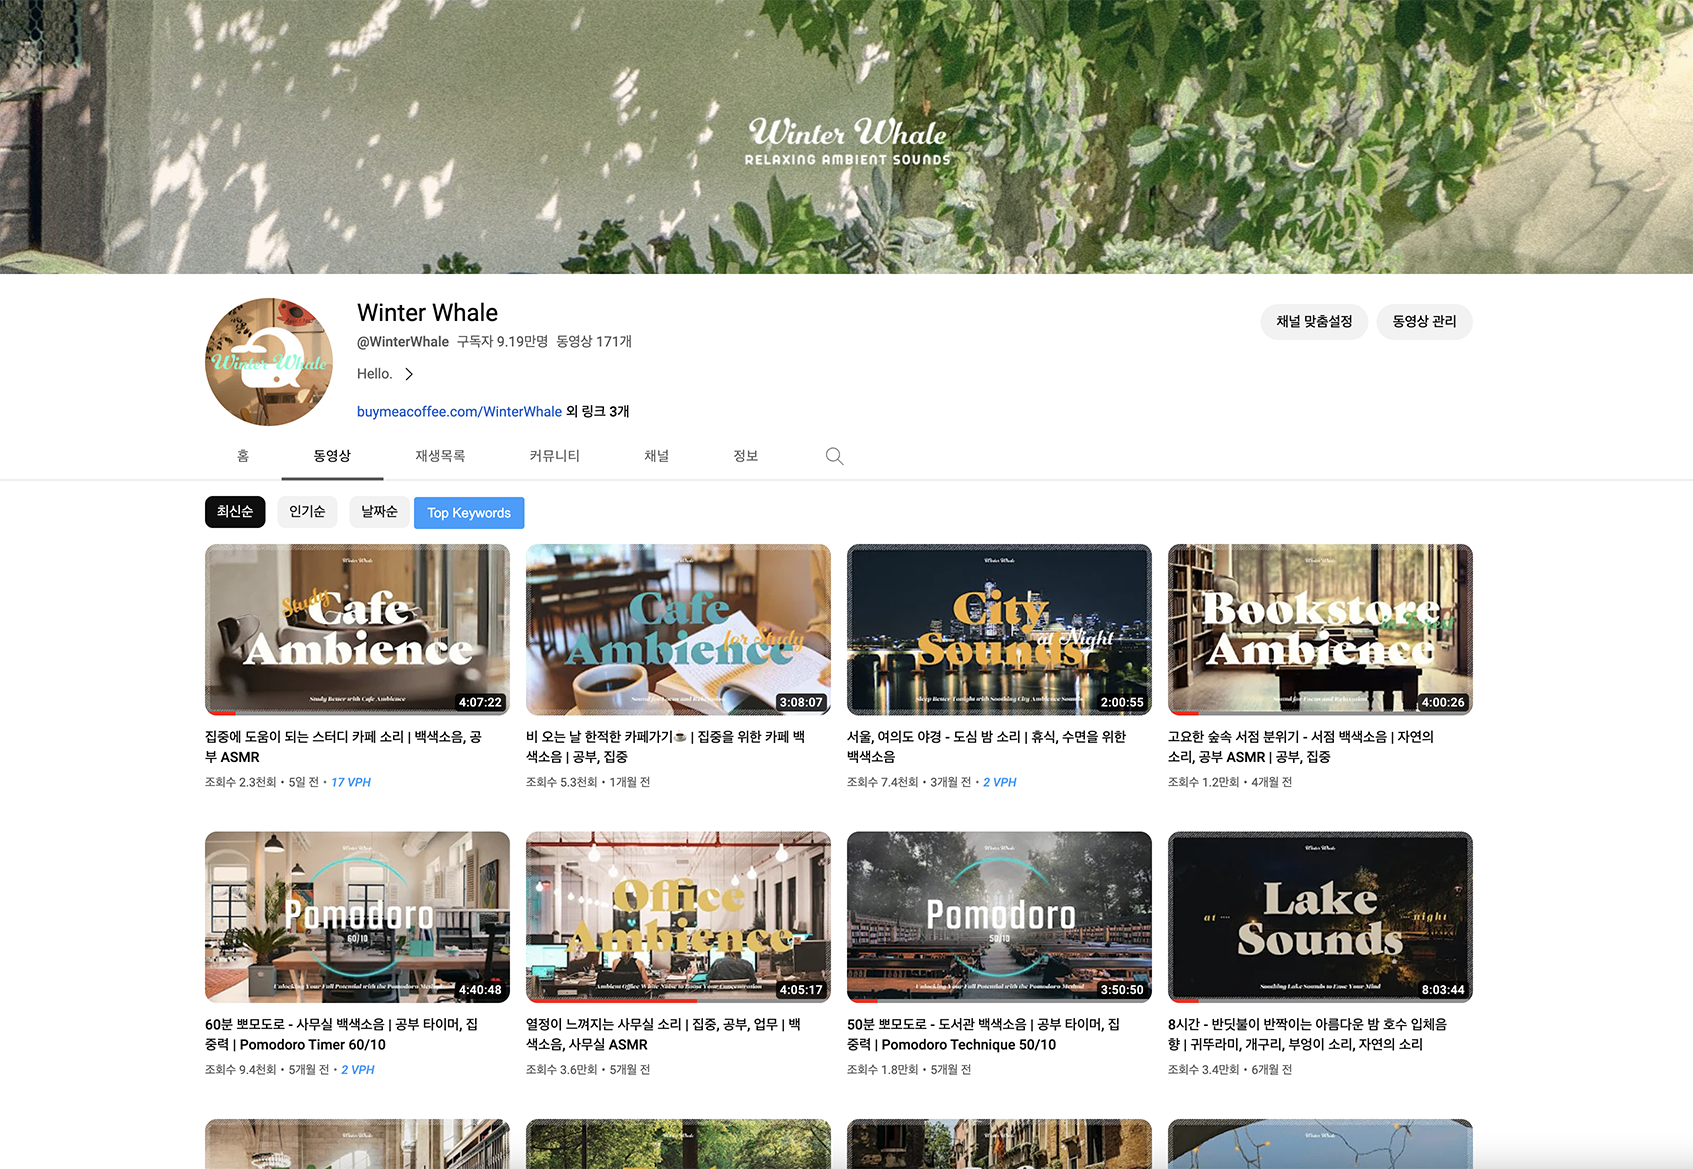
Task: Click the 2:00:55 duration badge
Action: (x=1122, y=702)
